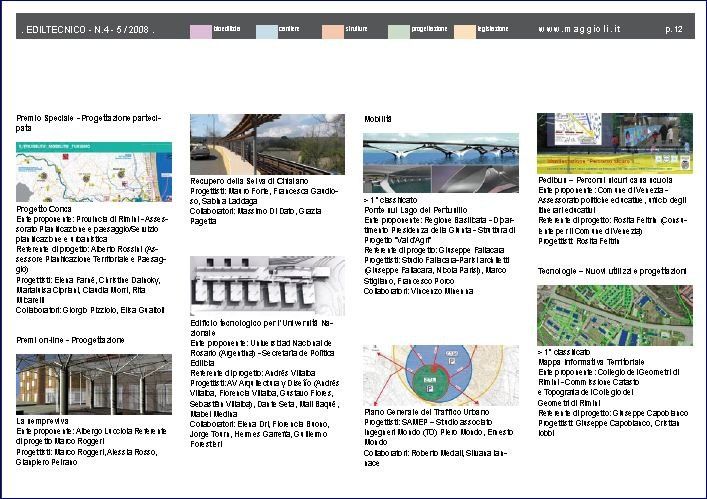Open the strutture section label

(x=356, y=28)
